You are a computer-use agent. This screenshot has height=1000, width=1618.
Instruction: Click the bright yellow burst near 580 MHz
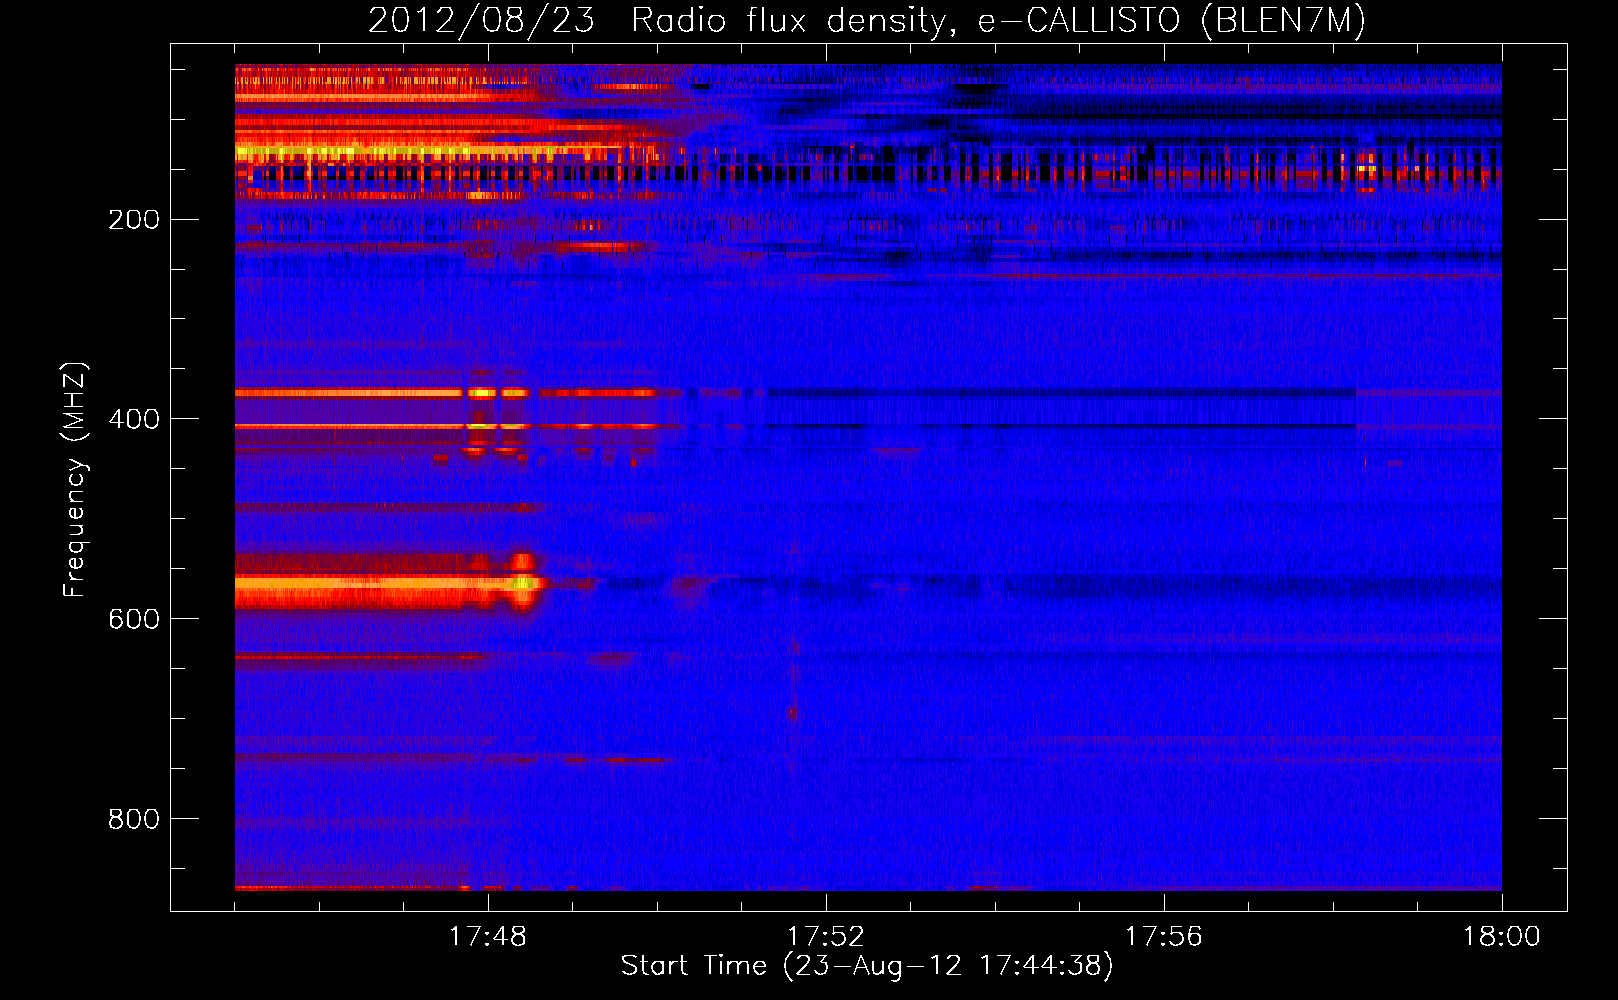[522, 581]
